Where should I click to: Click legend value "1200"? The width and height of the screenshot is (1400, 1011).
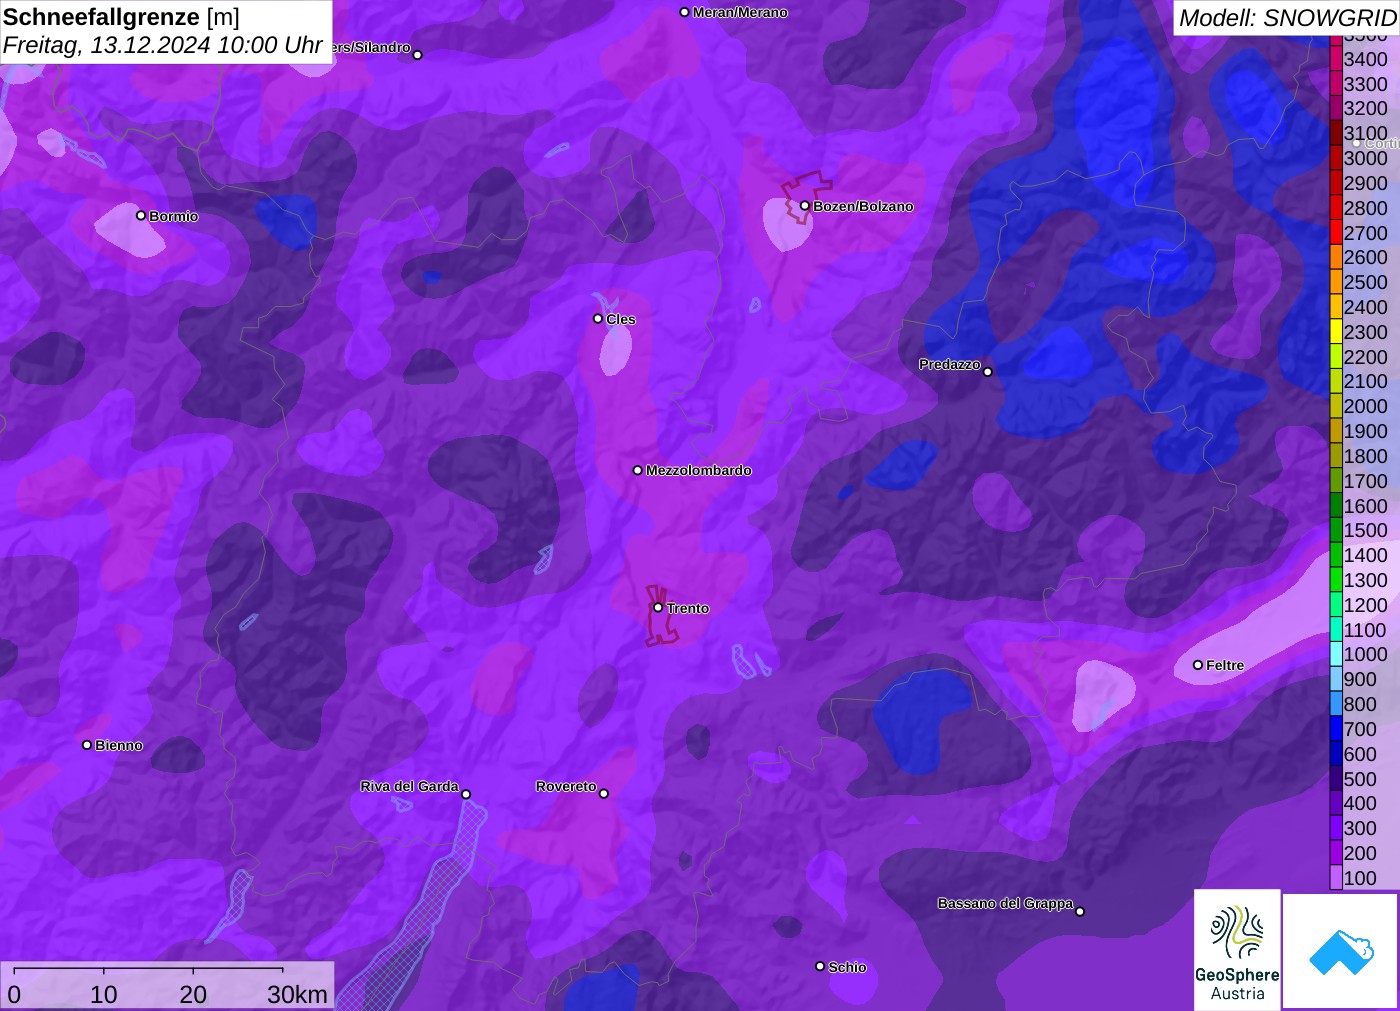tap(1366, 605)
